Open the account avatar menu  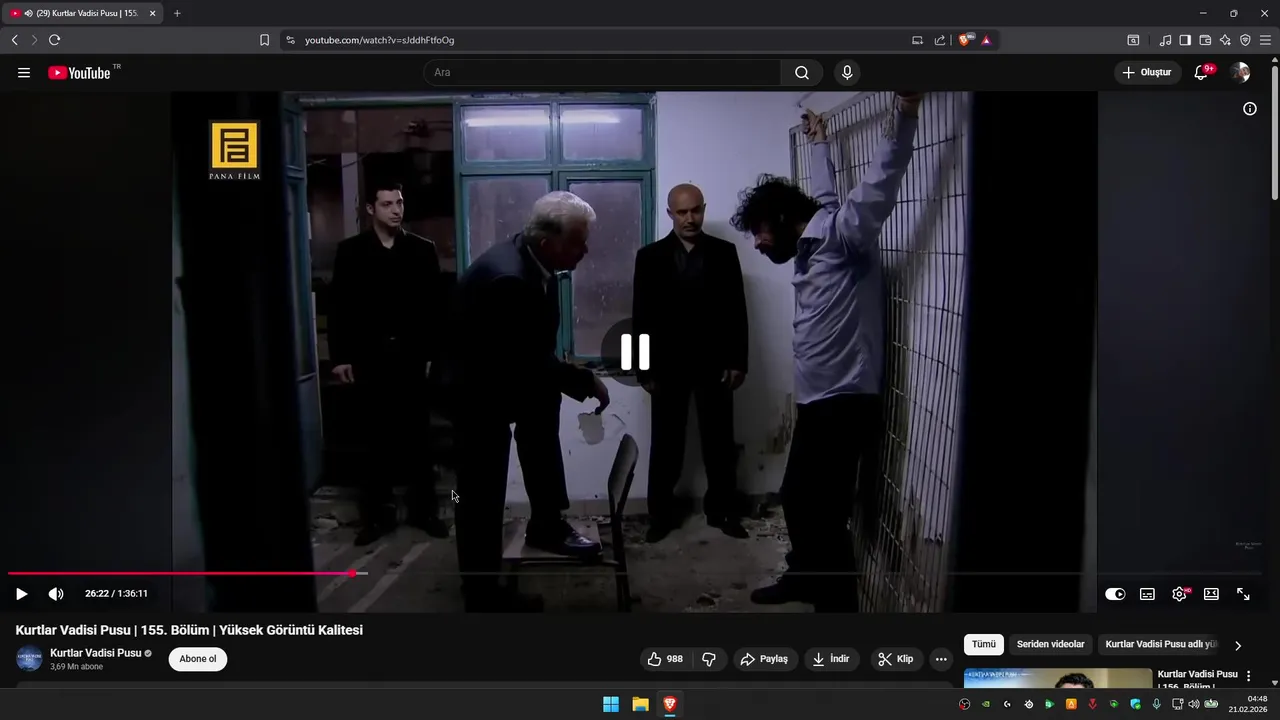pos(1240,73)
